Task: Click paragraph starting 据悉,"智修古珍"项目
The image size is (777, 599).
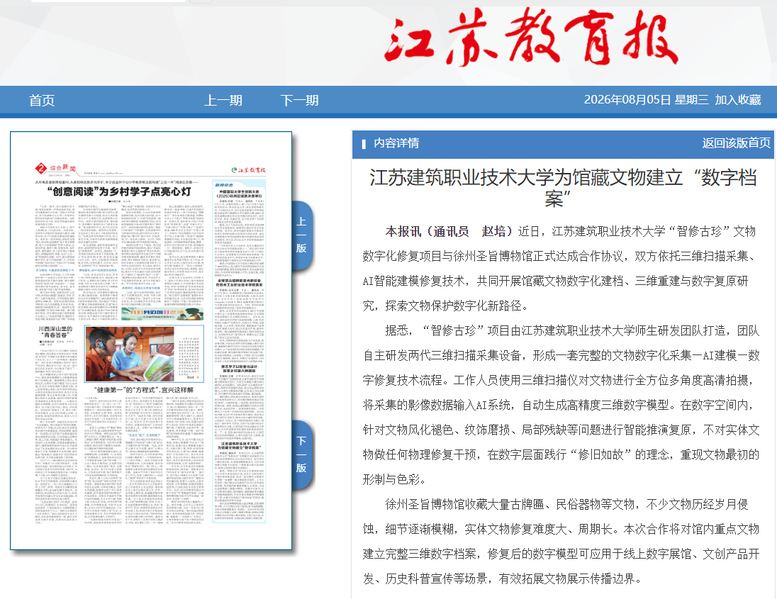Action: click(561, 405)
